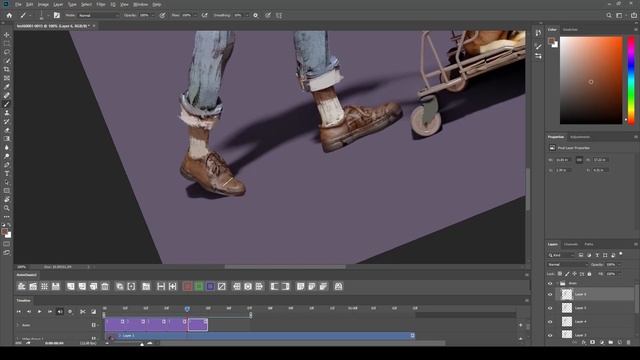Open smoothing options gear icon
Image resolution: width=640 pixels, height=360 pixels.
coord(256,16)
